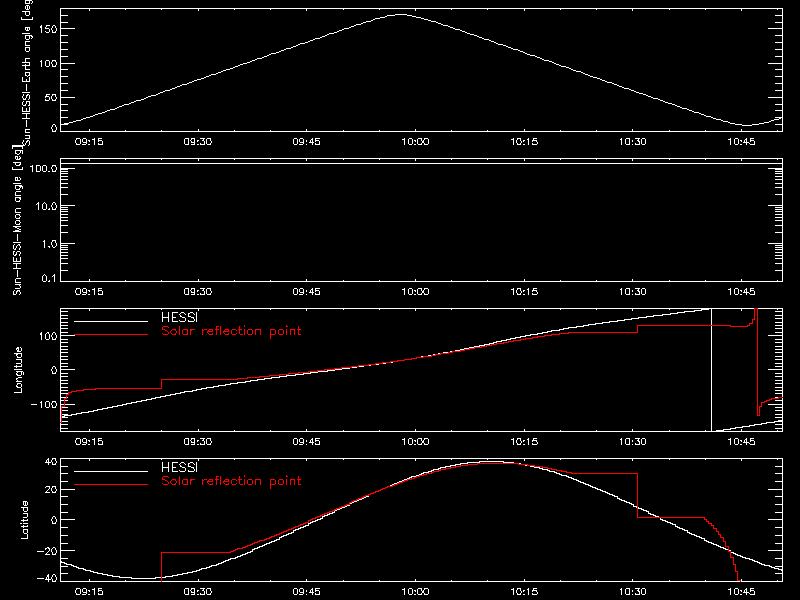Click the -20 tick label on Latitude axis
The height and width of the screenshot is (600, 800).
tap(47, 551)
